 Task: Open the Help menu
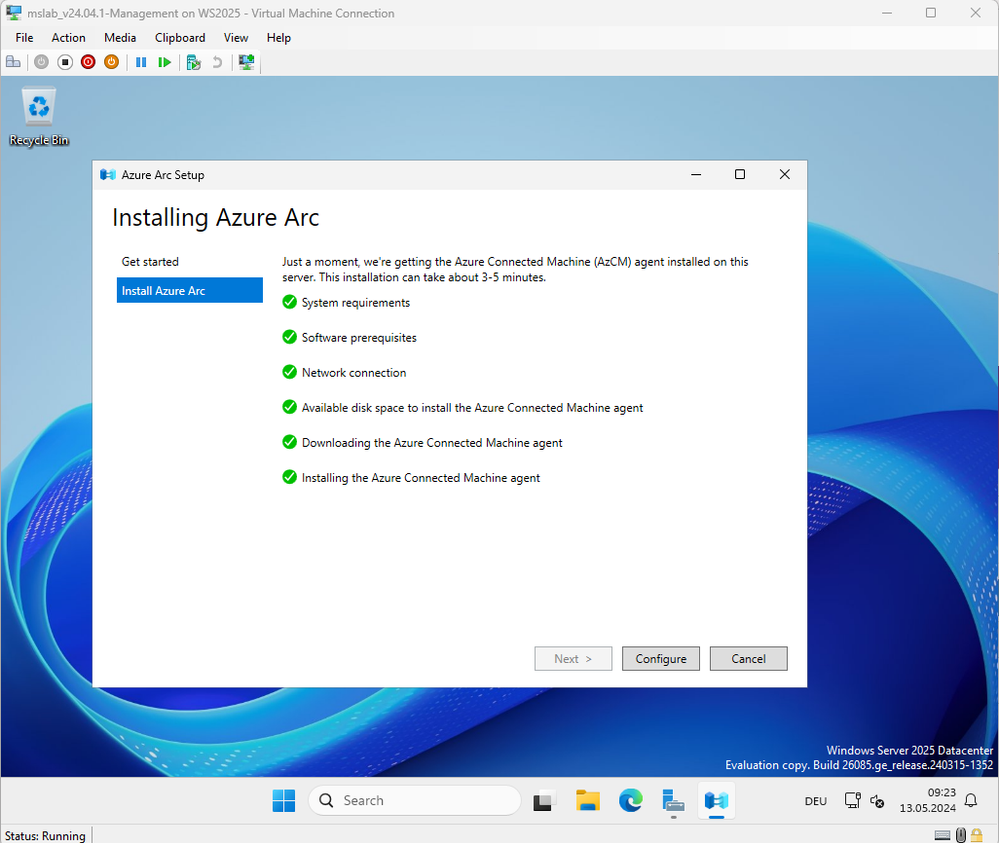point(278,38)
